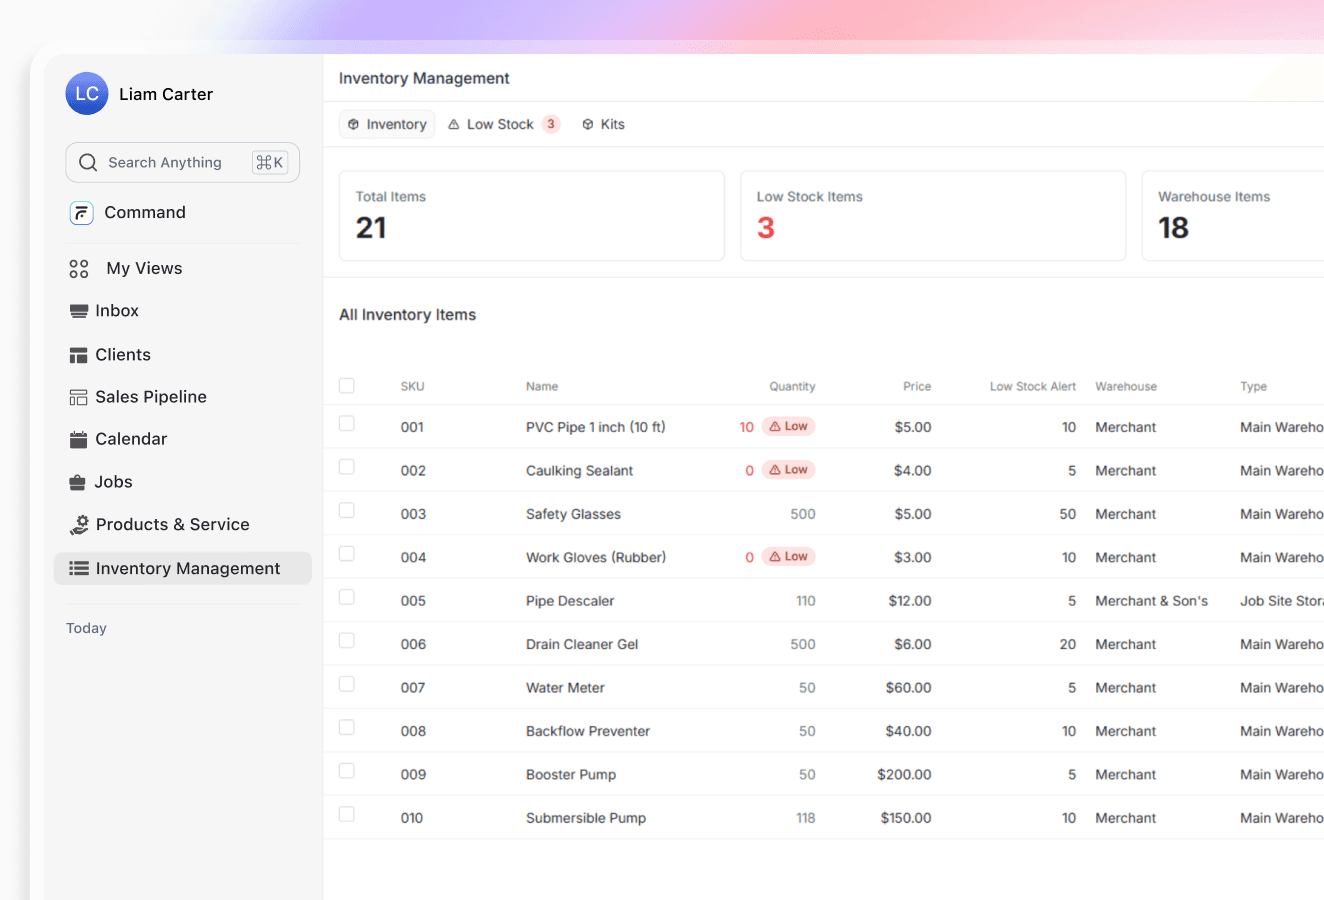Screen dimensions: 1324x900
Task: Check the box for PVC Pipe row
Action: (x=347, y=424)
